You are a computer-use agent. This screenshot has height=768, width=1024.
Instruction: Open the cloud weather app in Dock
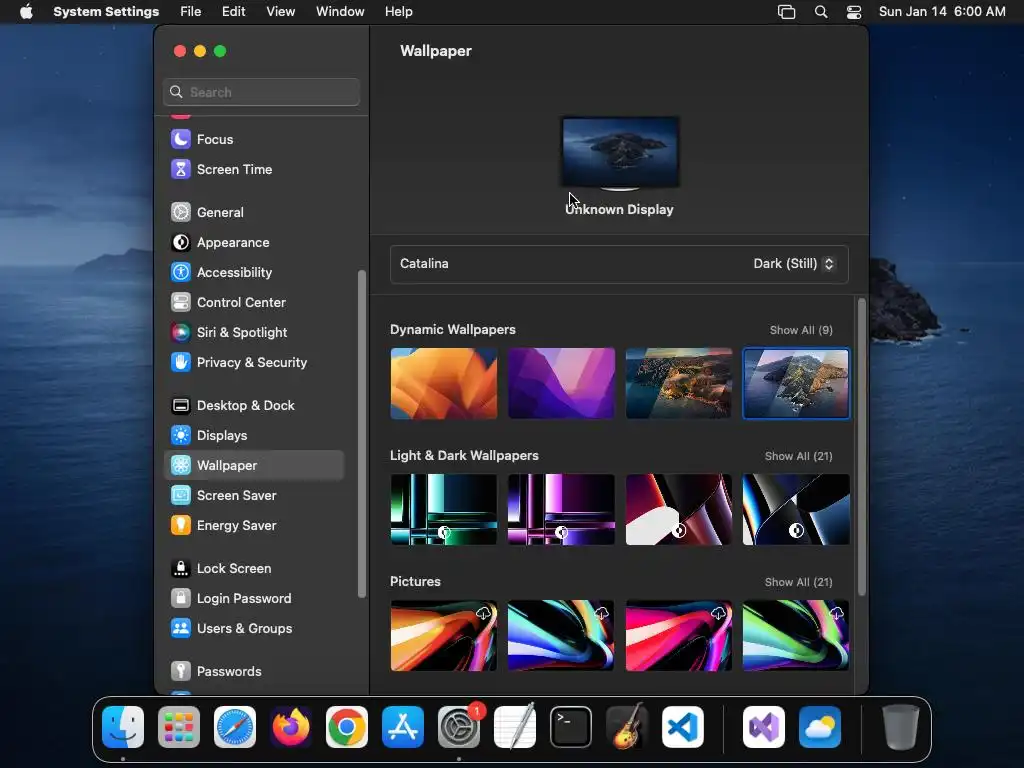tap(820, 727)
